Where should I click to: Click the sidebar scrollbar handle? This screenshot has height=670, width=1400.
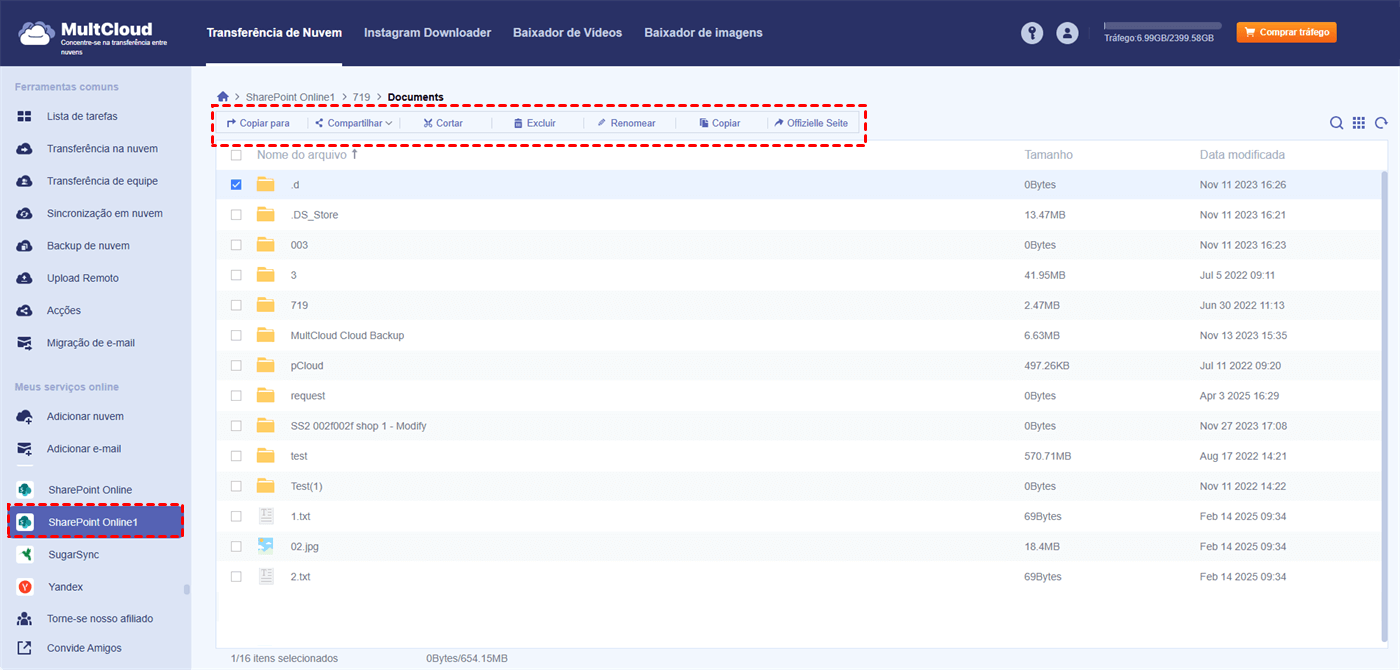click(x=187, y=590)
